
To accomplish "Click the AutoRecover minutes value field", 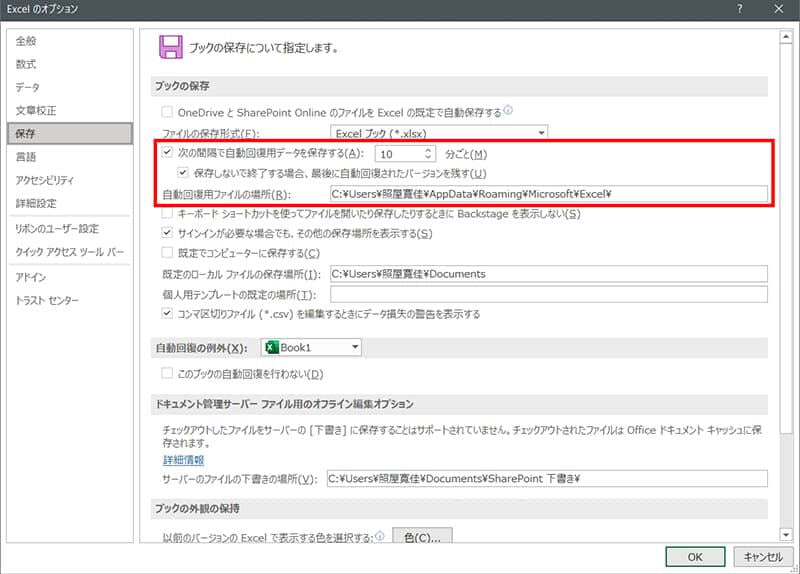I will point(399,154).
